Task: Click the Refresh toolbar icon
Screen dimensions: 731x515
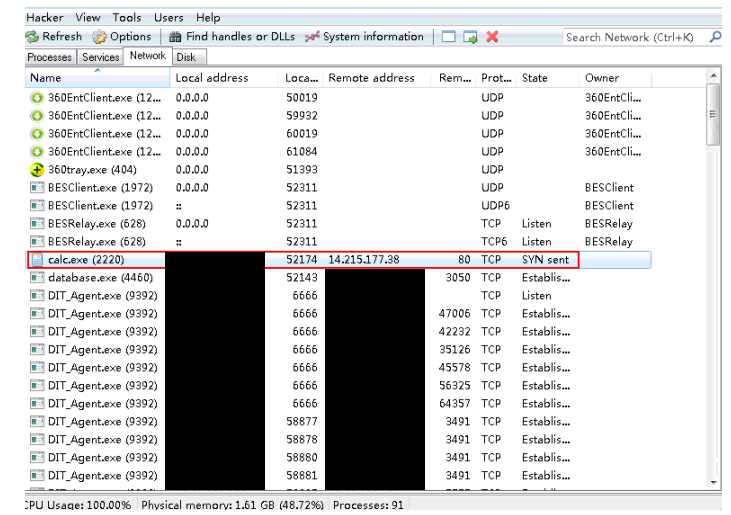Action: point(32,36)
